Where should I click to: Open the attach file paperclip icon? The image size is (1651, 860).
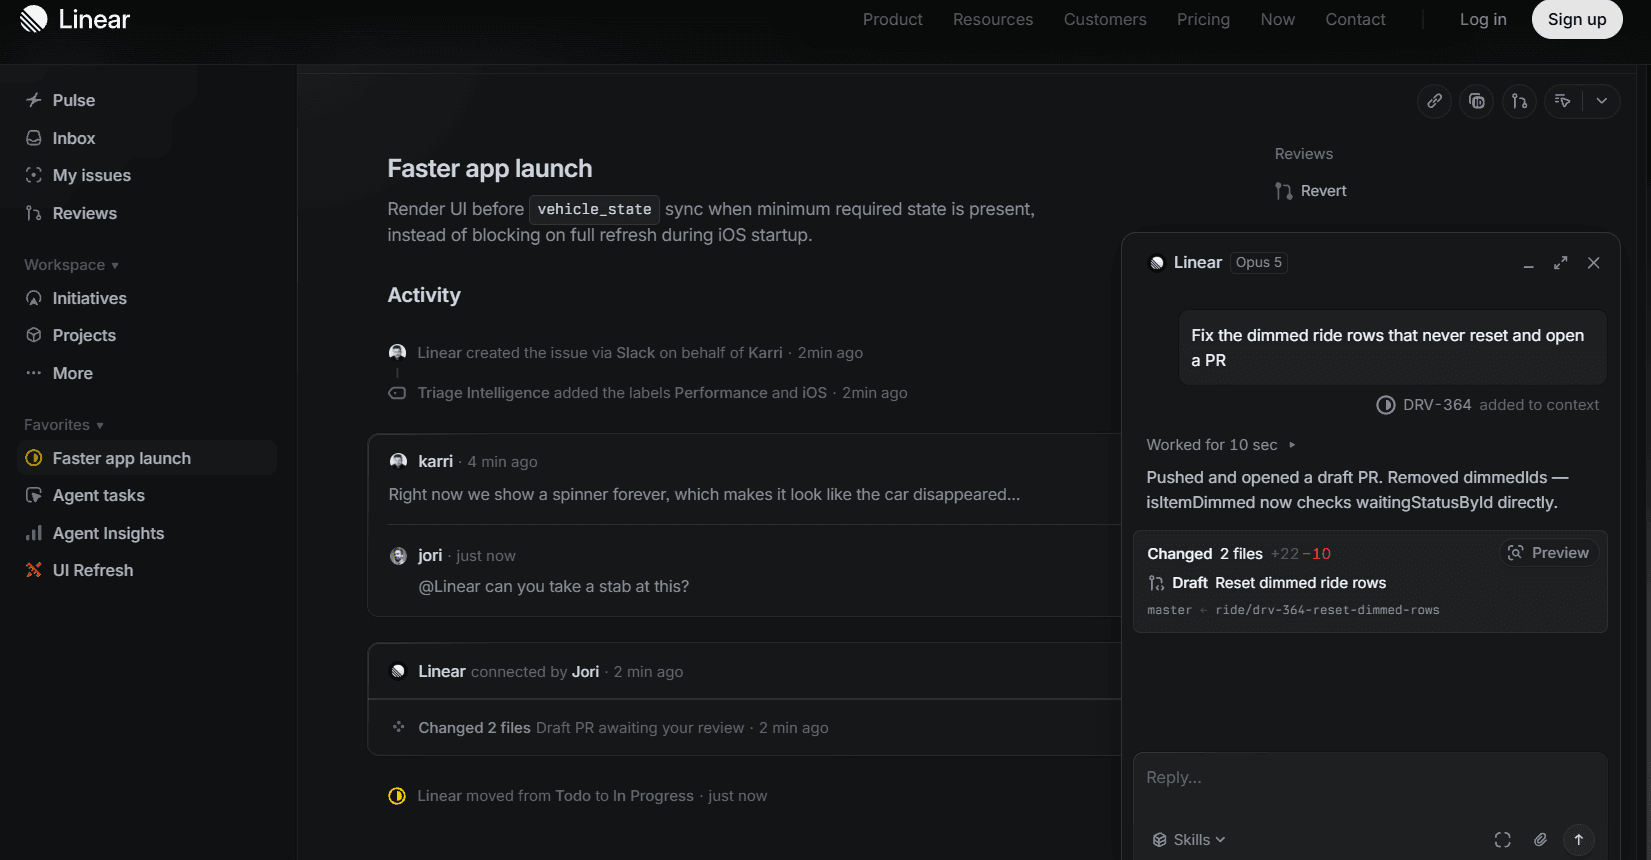click(x=1540, y=840)
